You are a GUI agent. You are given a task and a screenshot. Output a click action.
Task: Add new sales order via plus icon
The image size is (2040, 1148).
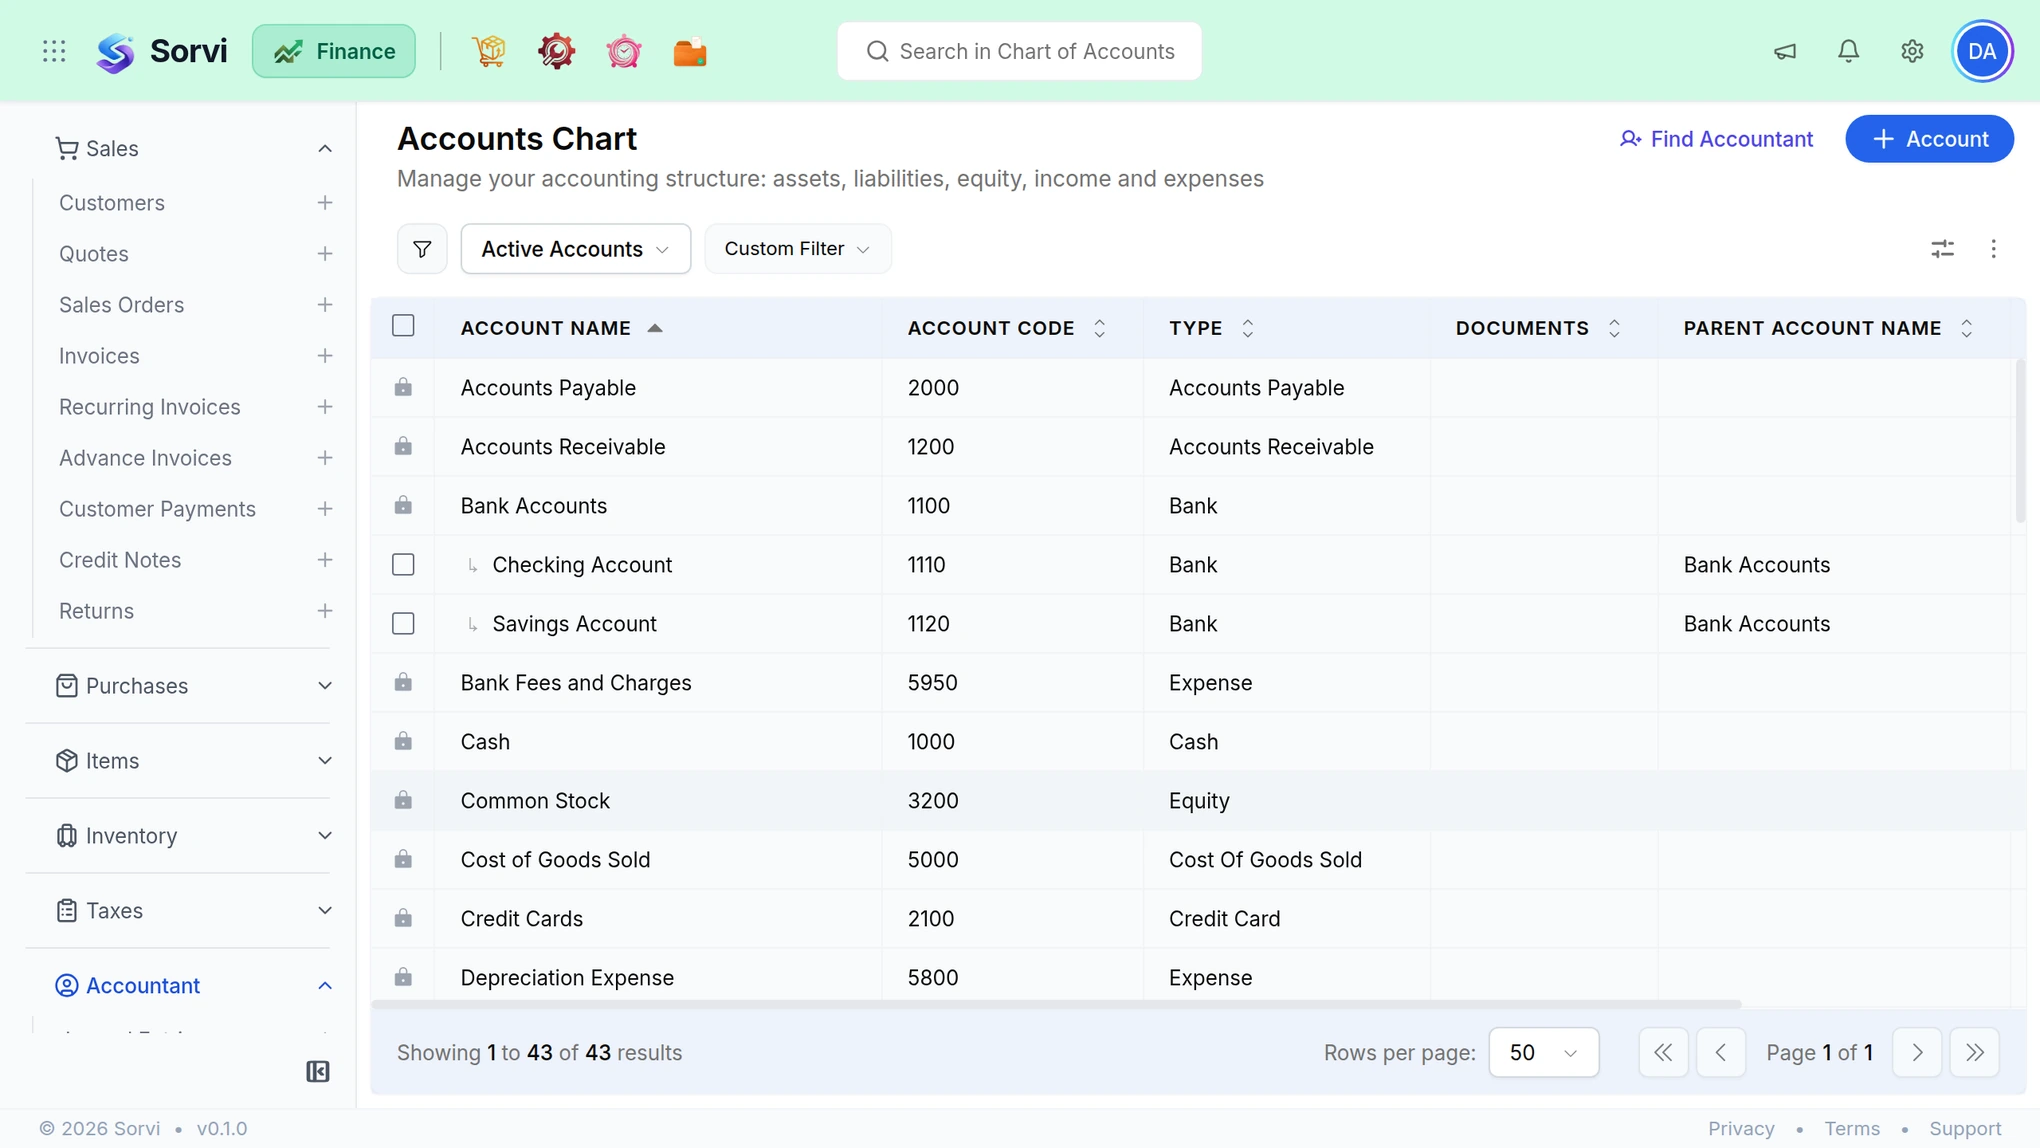324,305
